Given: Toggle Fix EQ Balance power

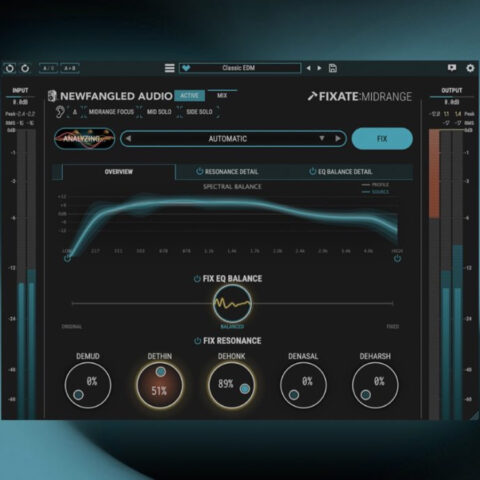Looking at the screenshot, I should pos(197,279).
